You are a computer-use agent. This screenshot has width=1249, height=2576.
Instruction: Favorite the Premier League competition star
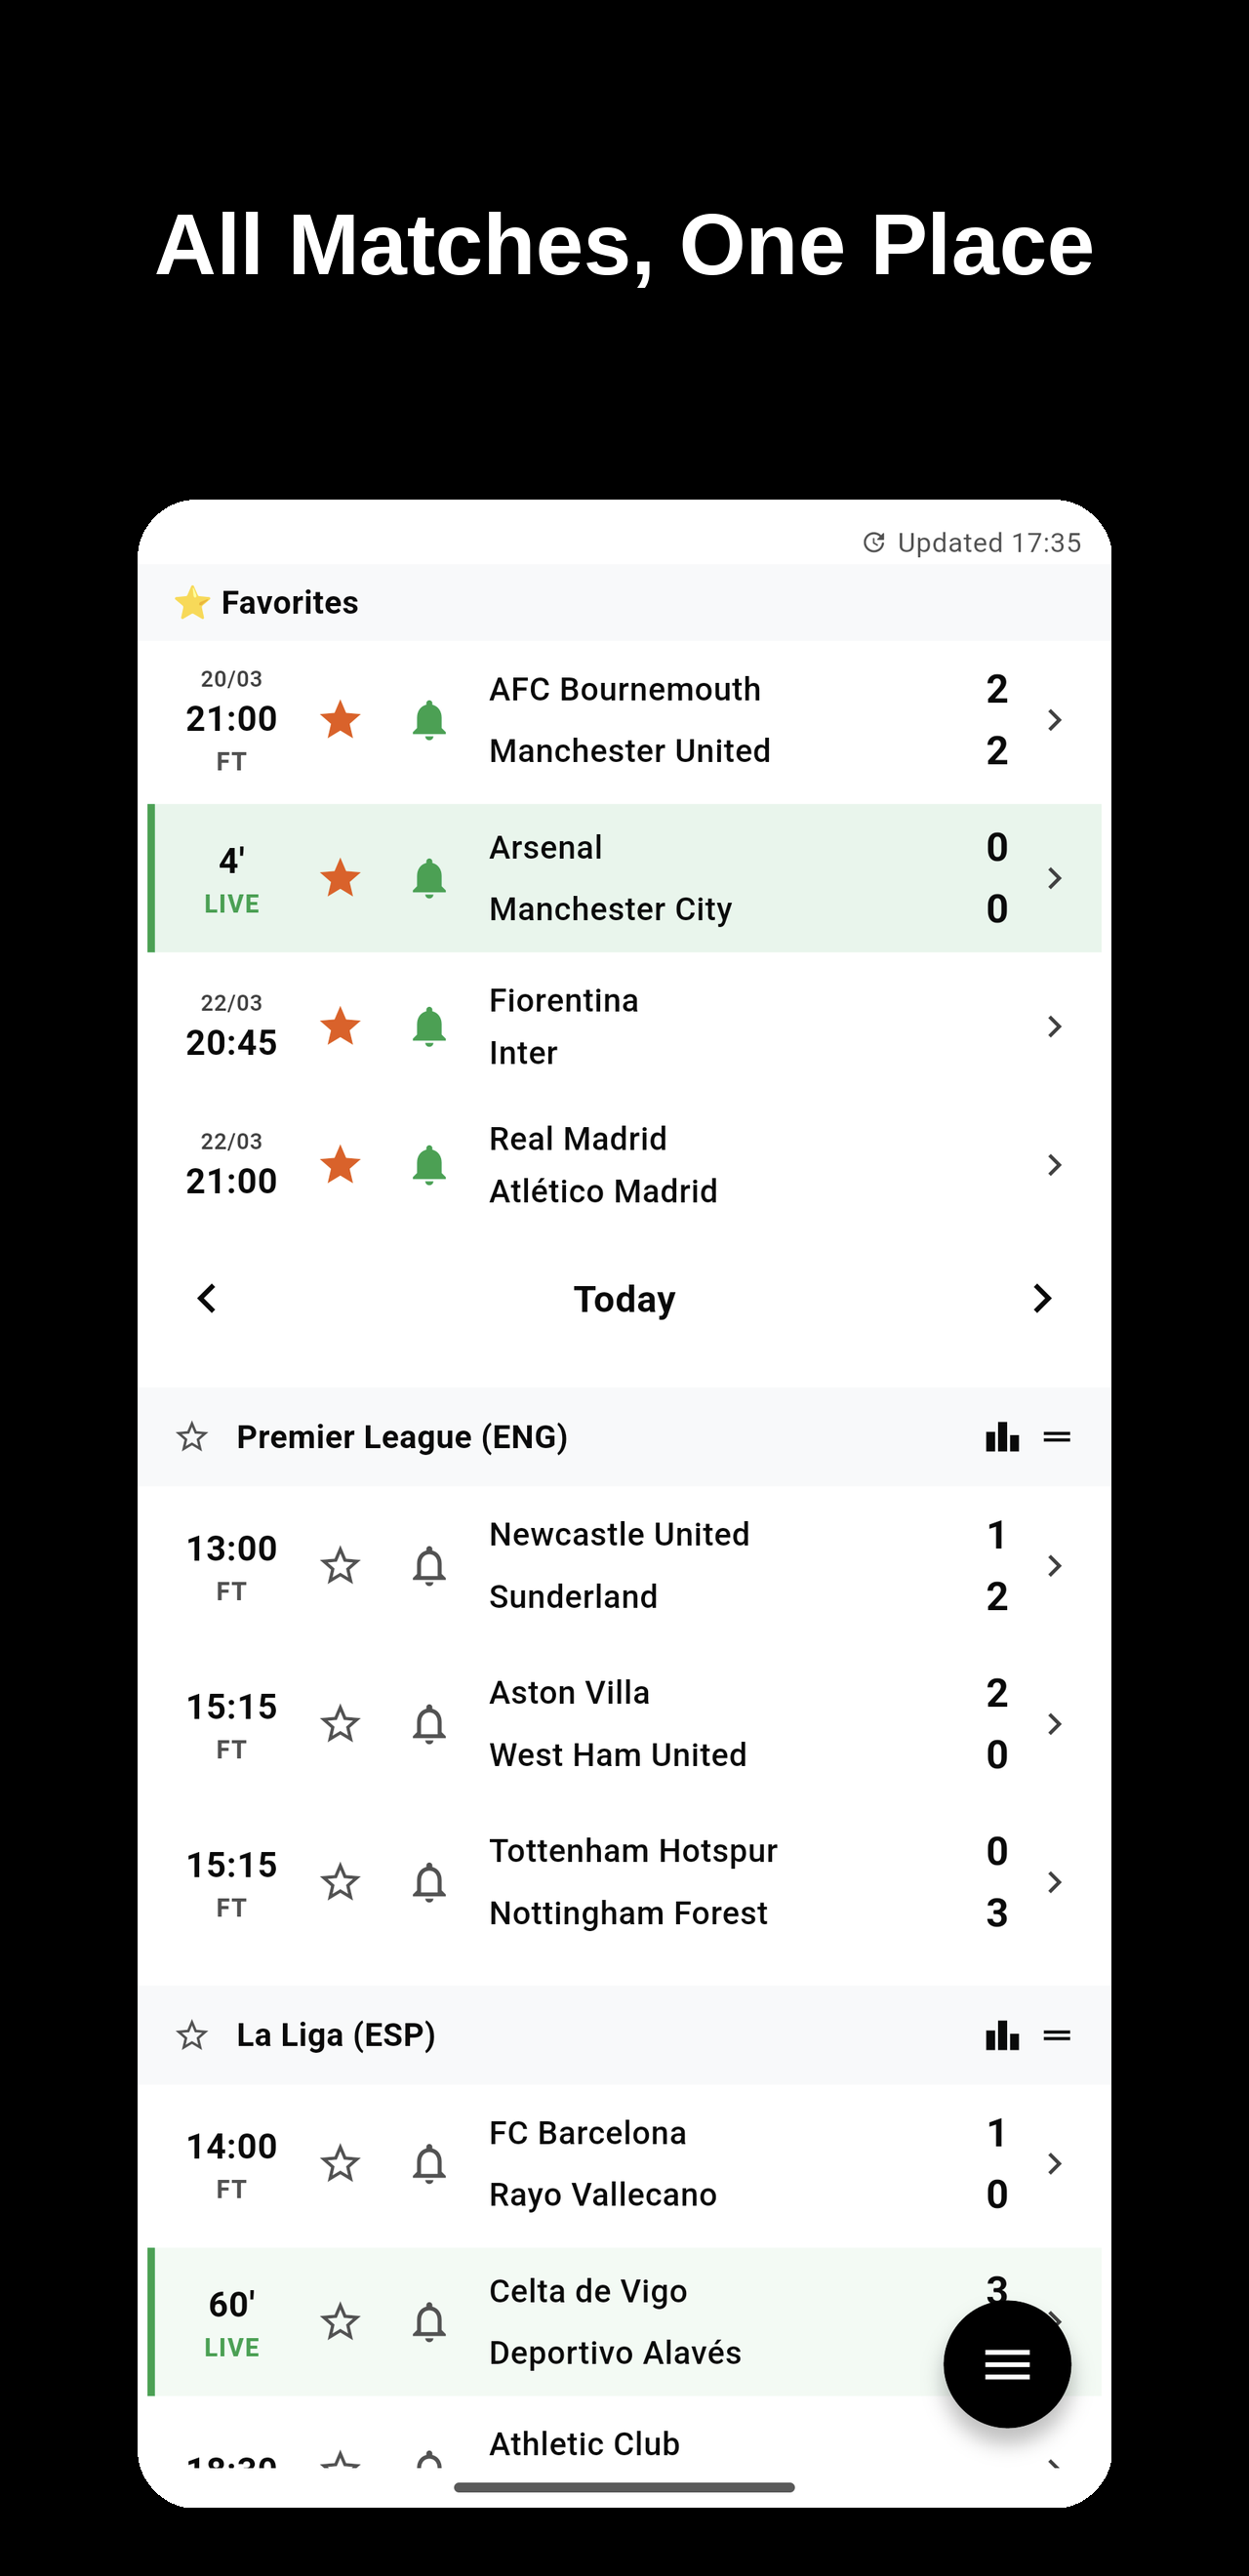tap(192, 1437)
